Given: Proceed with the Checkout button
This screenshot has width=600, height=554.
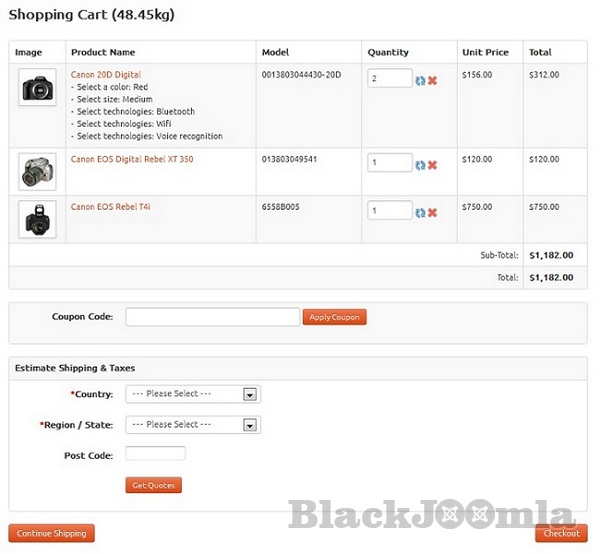Looking at the screenshot, I should coord(561,533).
